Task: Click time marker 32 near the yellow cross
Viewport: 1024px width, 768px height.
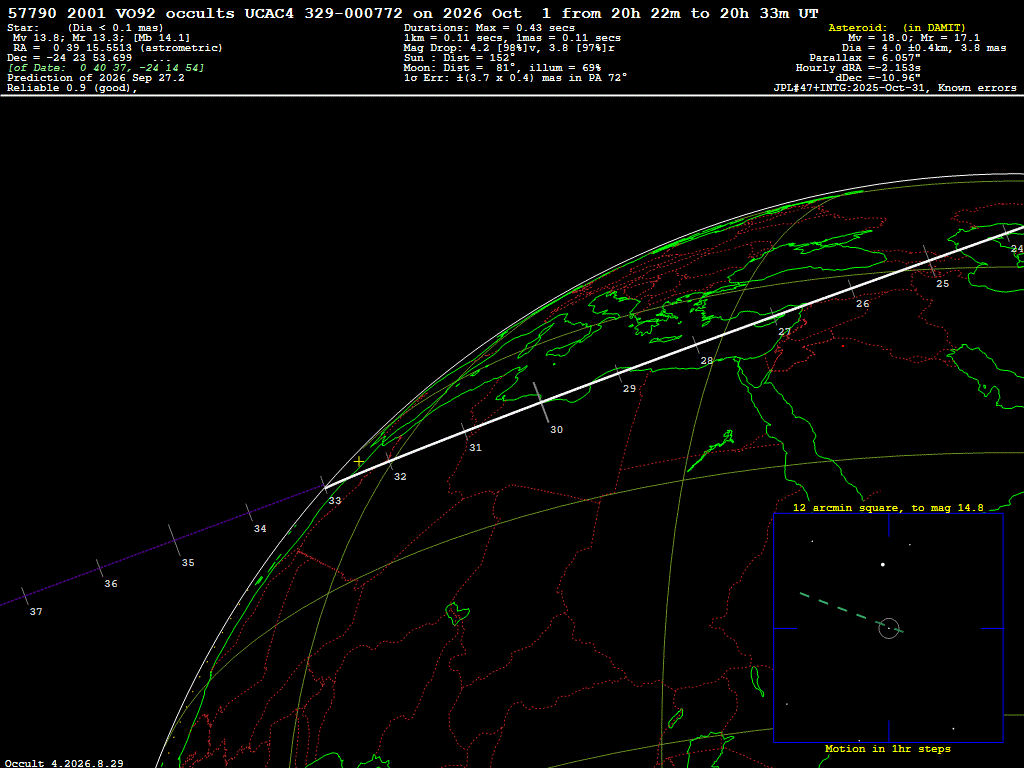Action: (x=400, y=477)
